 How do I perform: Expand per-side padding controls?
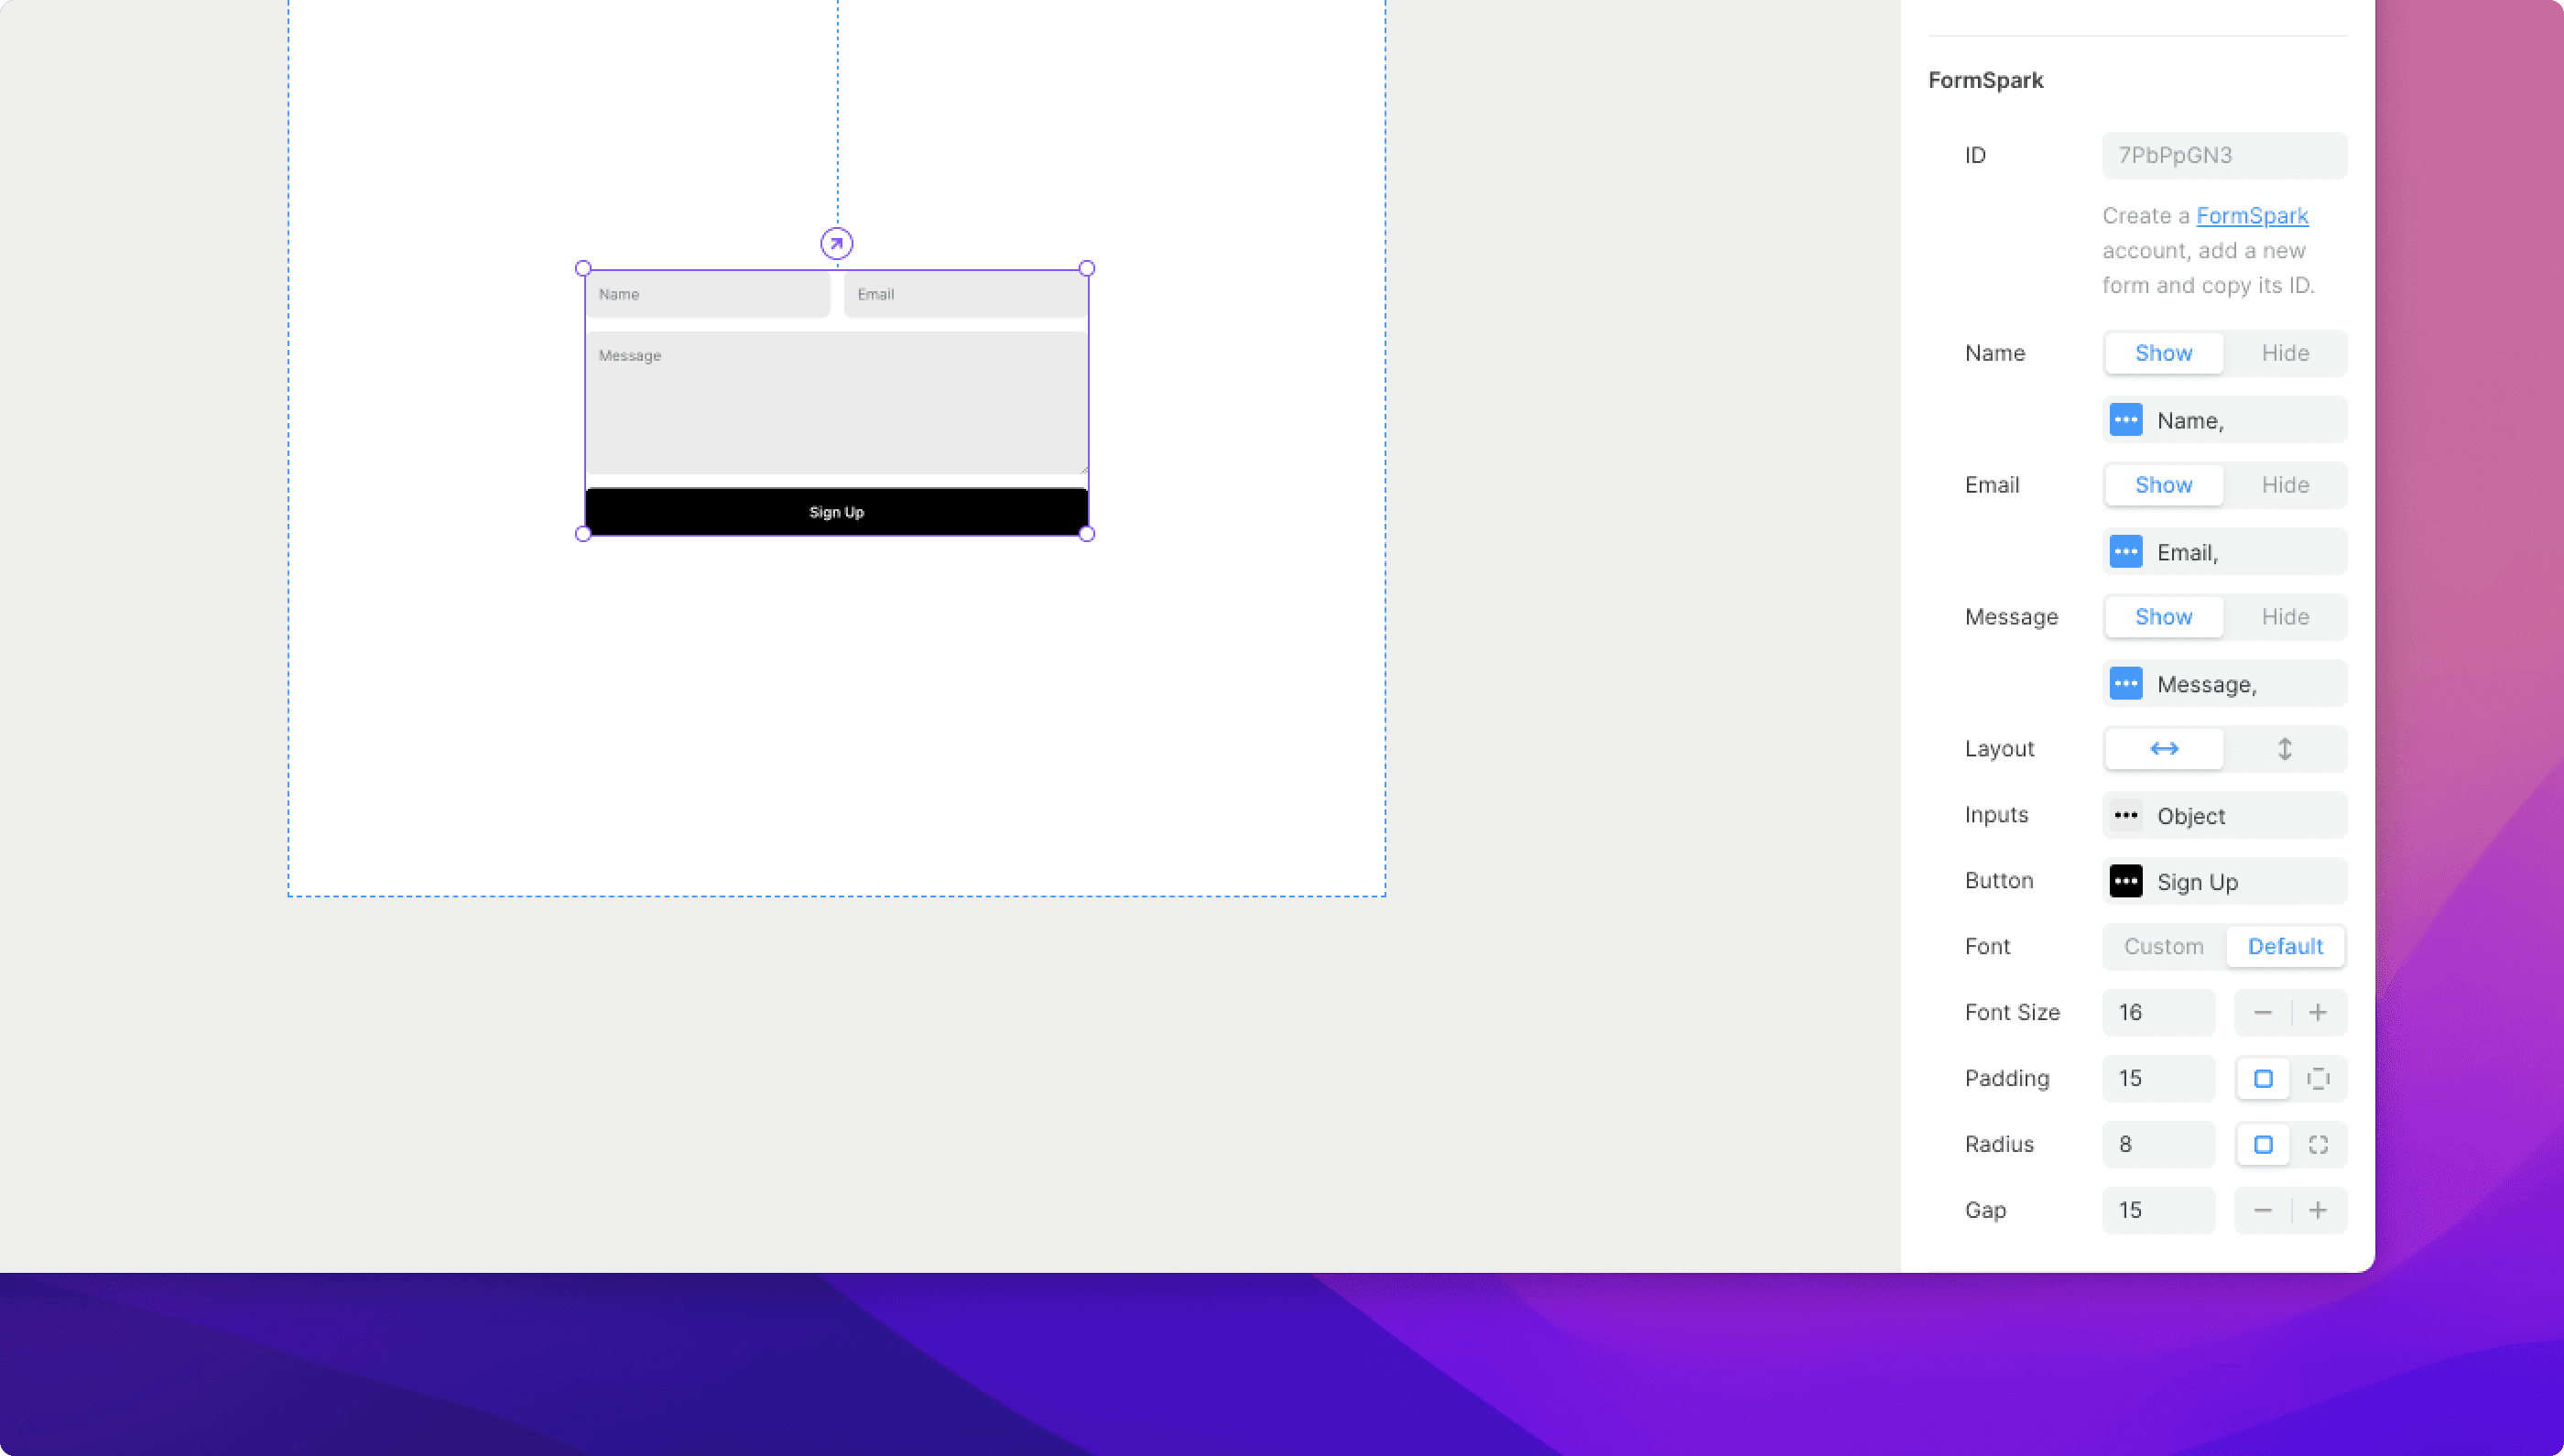click(2319, 1078)
